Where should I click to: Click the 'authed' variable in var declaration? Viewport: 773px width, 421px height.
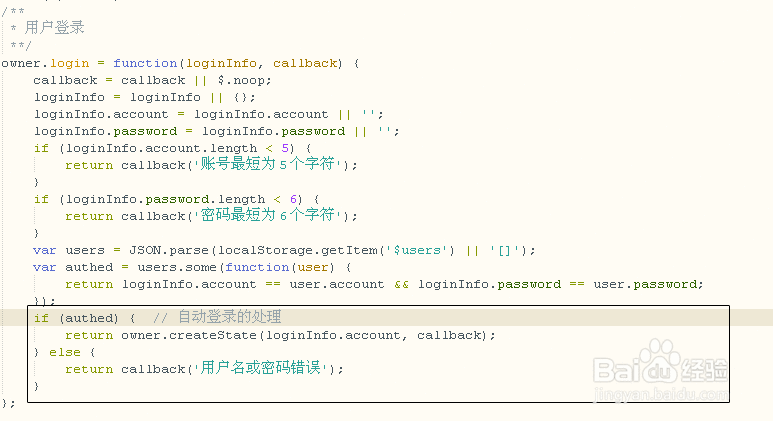pyautogui.click(x=89, y=267)
